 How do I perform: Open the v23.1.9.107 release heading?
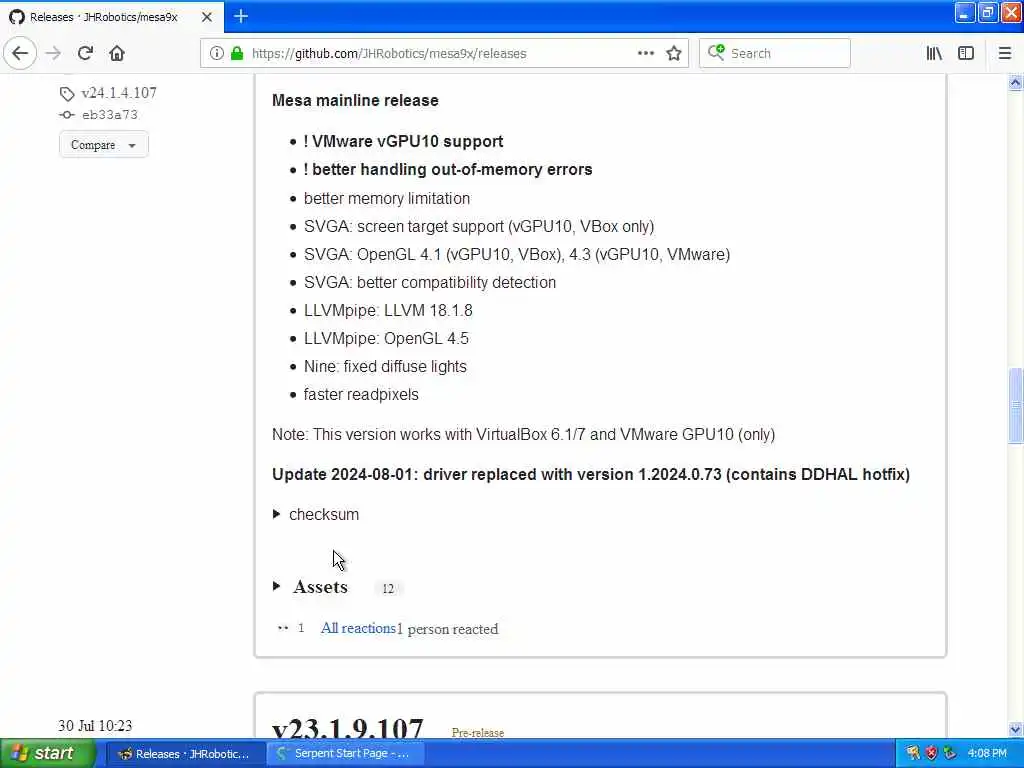347,729
